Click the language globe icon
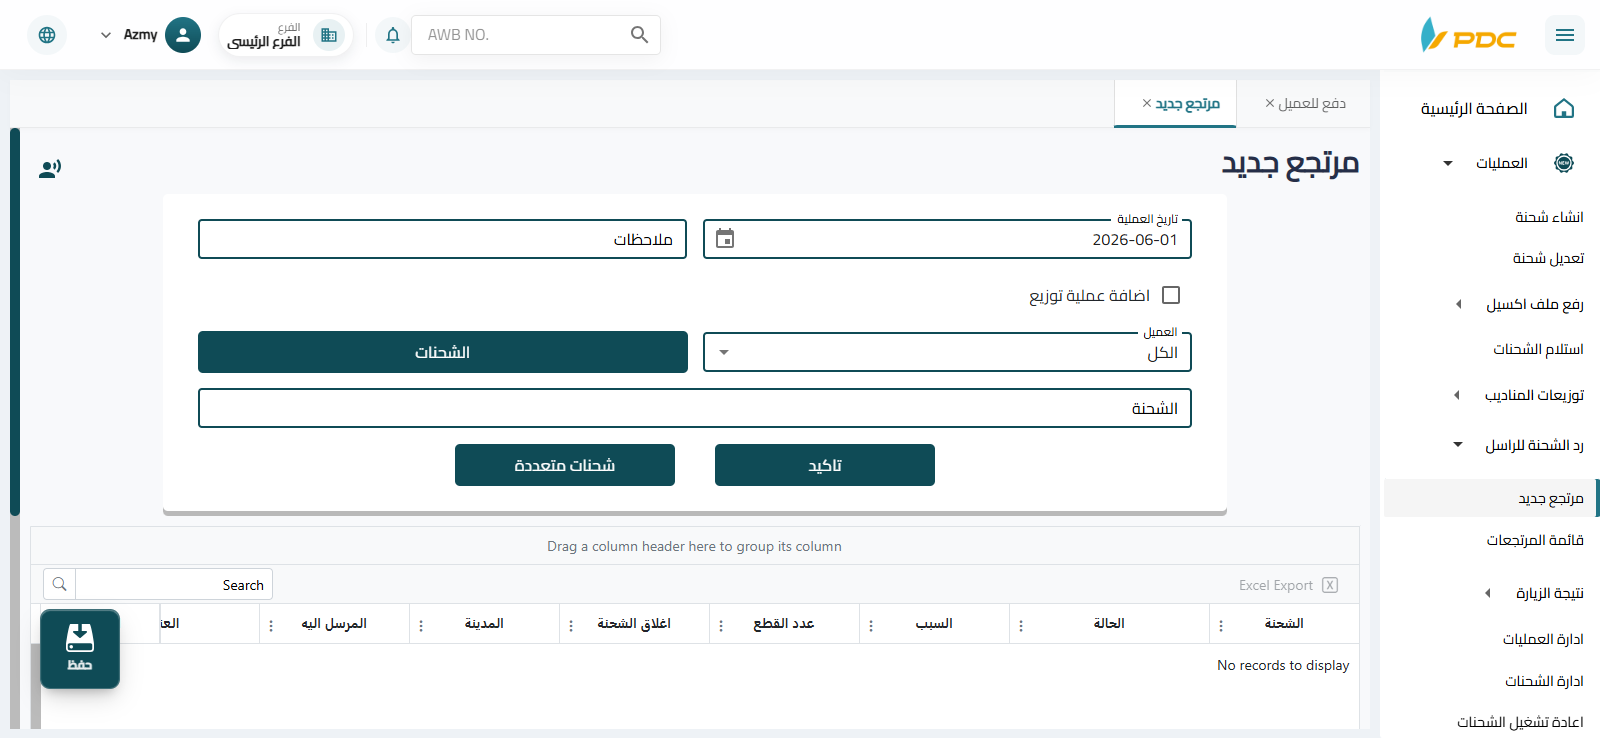The image size is (1600, 738). (47, 35)
